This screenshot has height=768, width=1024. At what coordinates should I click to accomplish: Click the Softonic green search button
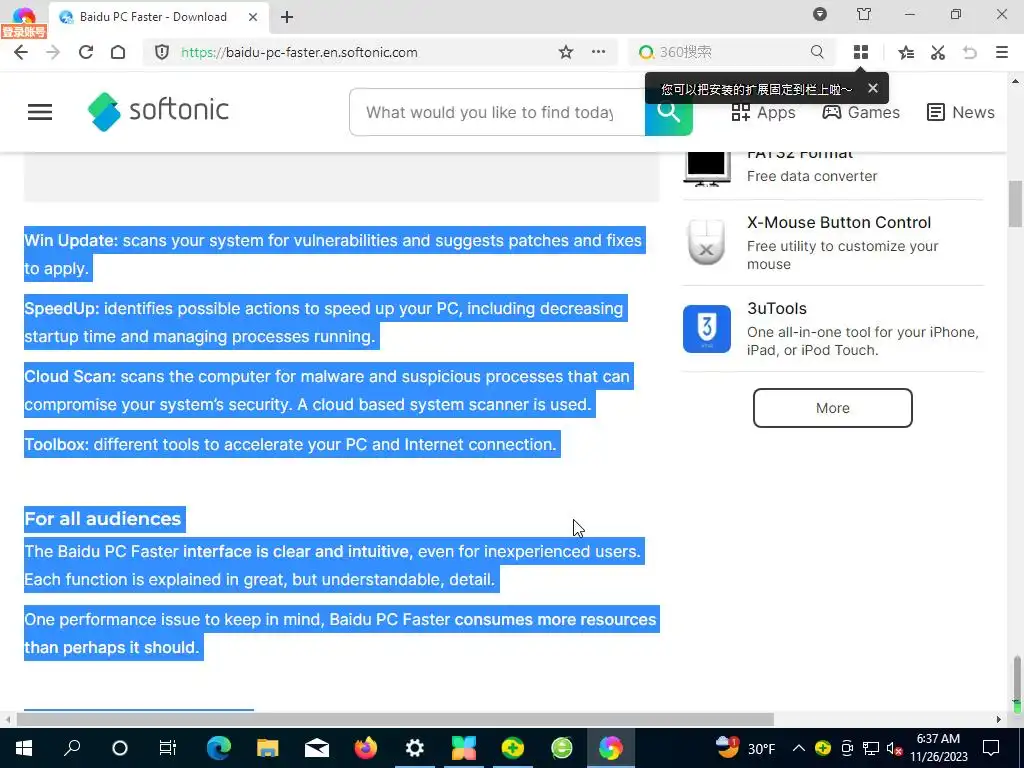click(668, 112)
